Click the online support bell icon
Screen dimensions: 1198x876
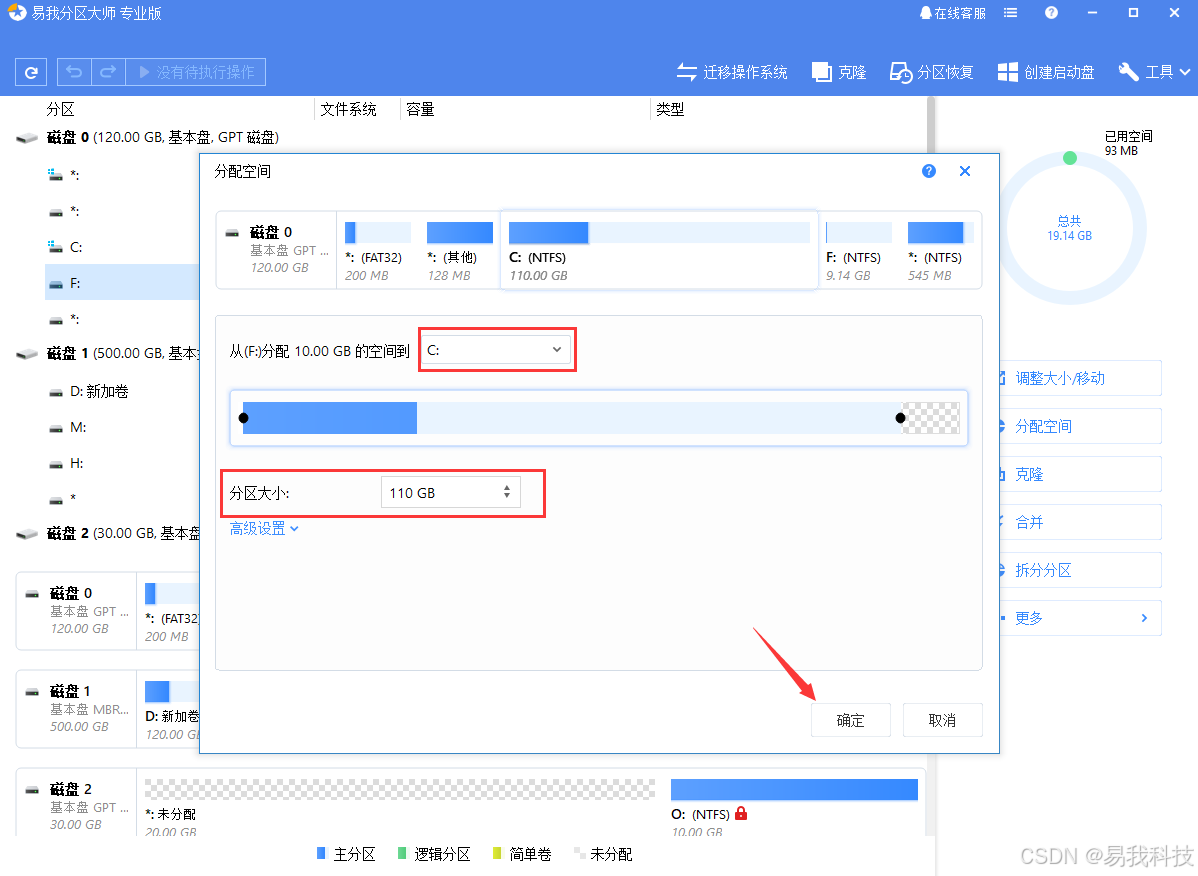tap(925, 13)
